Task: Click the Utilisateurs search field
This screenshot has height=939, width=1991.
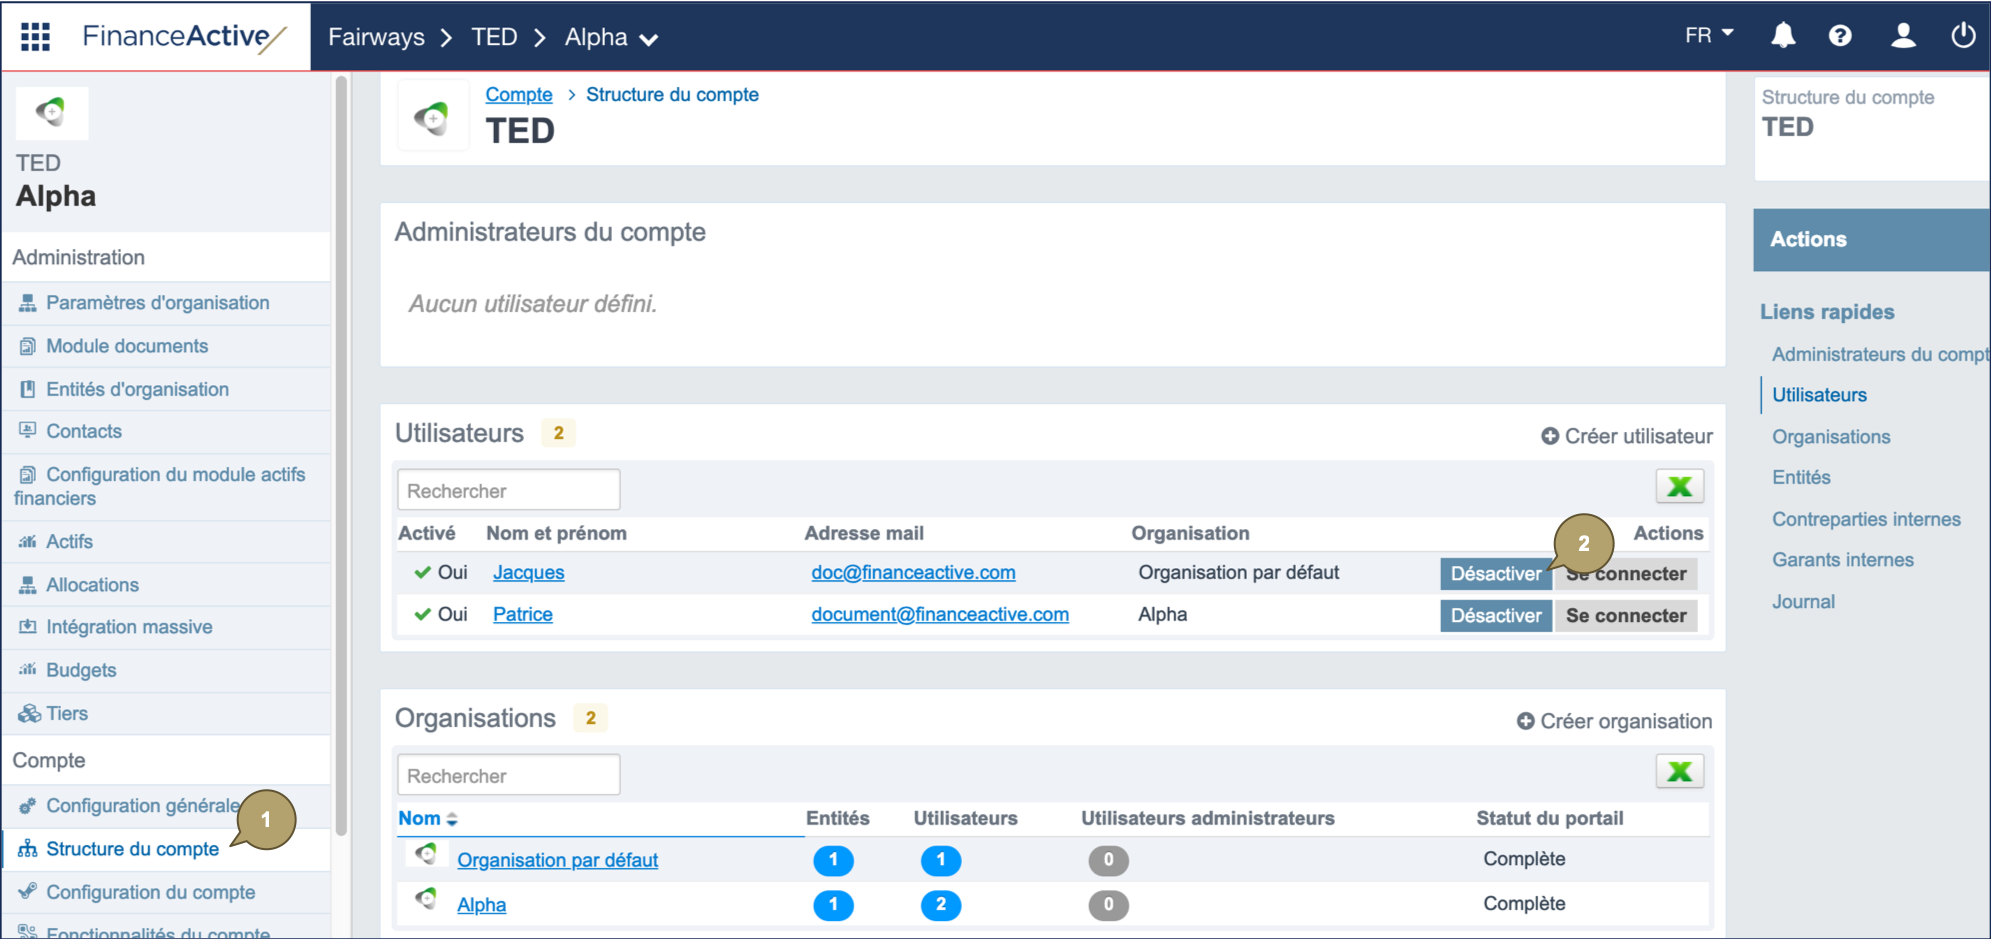Action: 508,489
